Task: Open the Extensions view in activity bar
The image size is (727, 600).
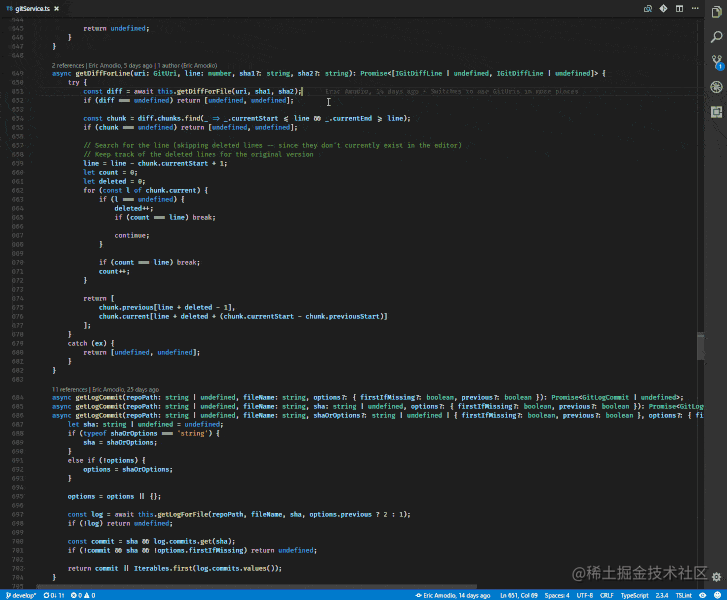Action: 716,112
